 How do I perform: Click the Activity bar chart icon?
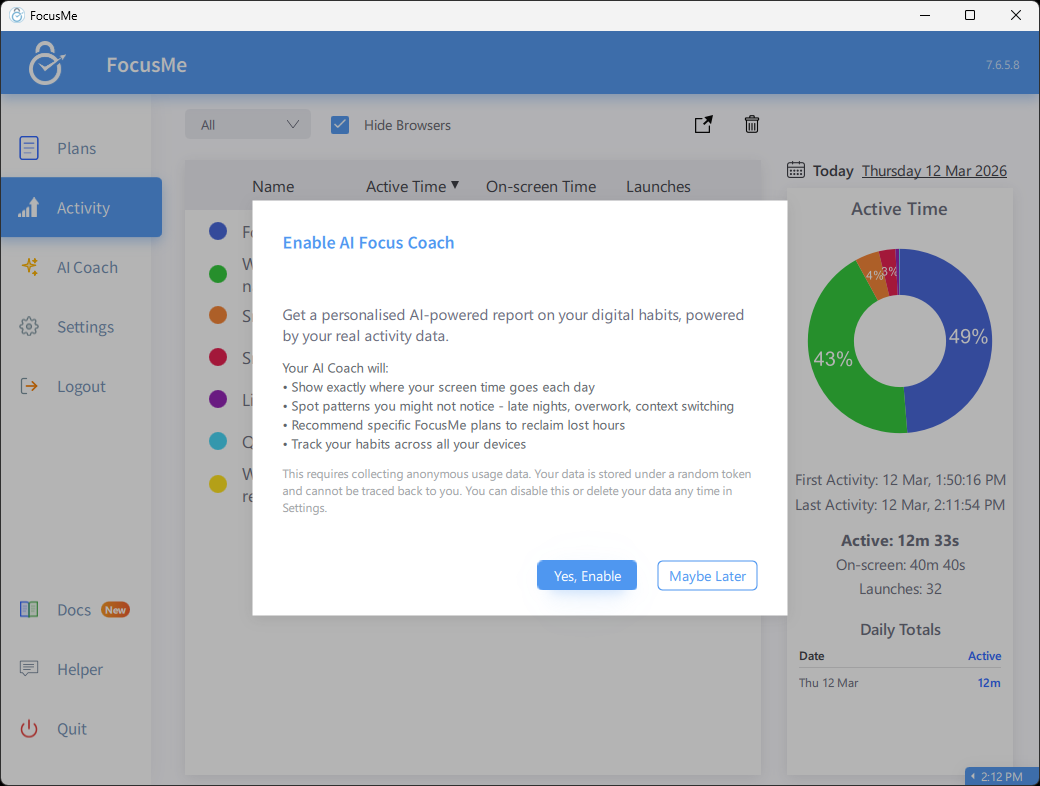[x=29, y=208]
